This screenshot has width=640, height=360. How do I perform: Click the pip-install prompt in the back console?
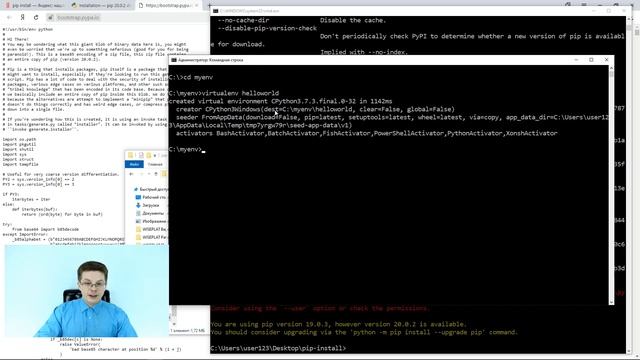click(x=278, y=348)
